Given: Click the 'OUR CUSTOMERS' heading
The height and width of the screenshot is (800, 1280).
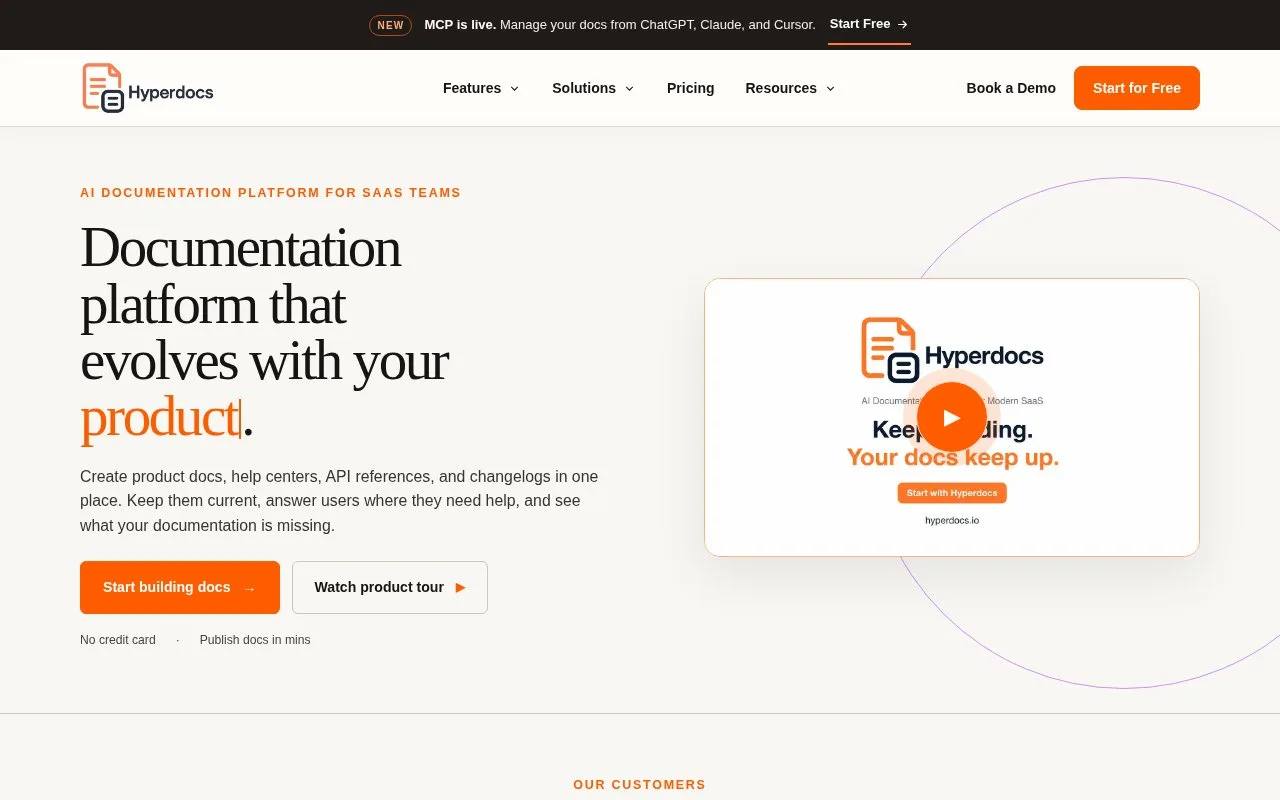Looking at the screenshot, I should (640, 785).
